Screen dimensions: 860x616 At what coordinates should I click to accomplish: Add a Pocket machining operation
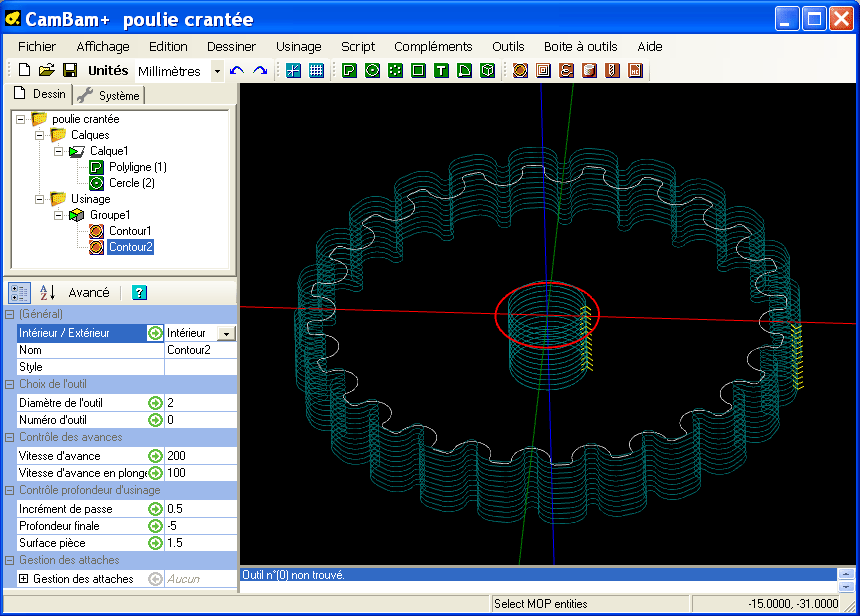tap(544, 70)
